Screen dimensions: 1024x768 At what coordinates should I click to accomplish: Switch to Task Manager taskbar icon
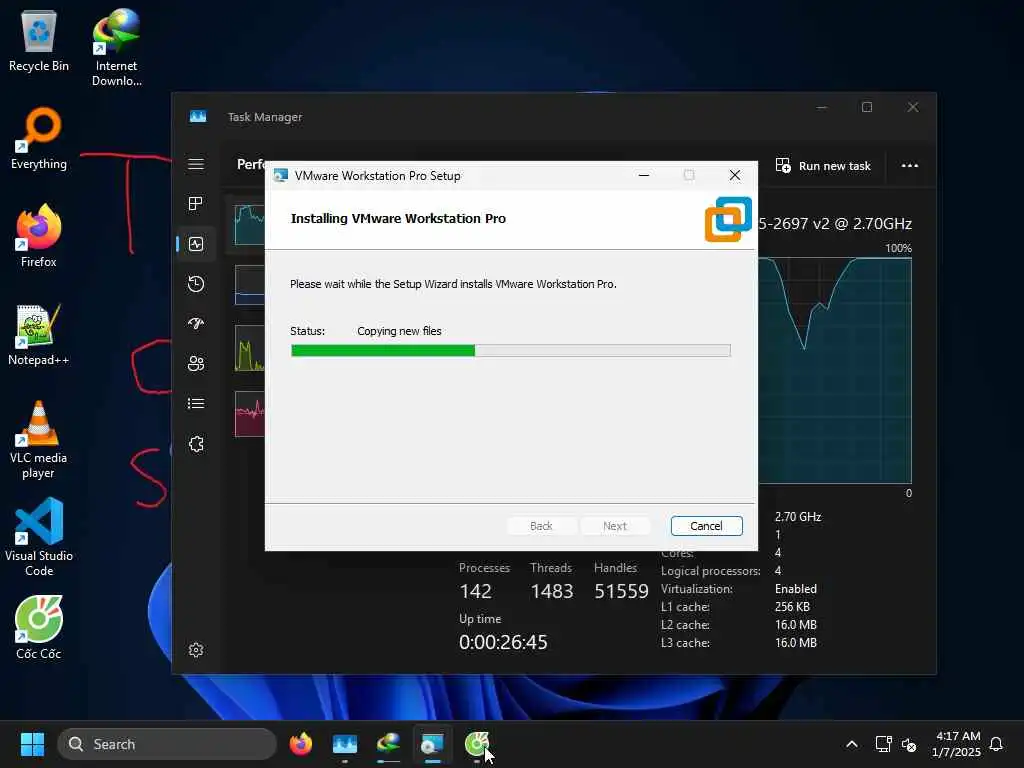[x=345, y=744]
